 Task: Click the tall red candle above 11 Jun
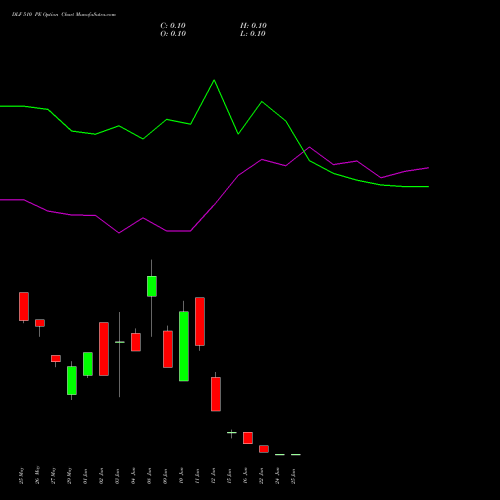[200, 321]
